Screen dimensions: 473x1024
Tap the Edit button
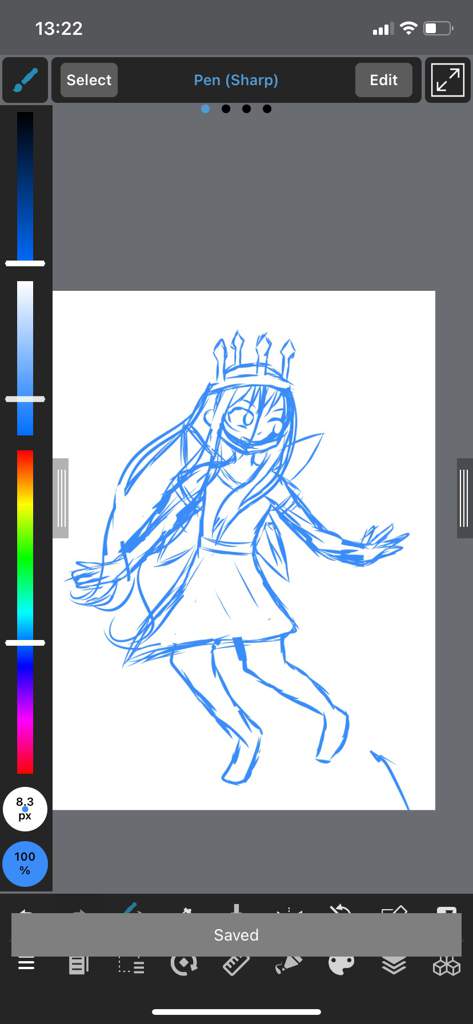click(x=383, y=80)
